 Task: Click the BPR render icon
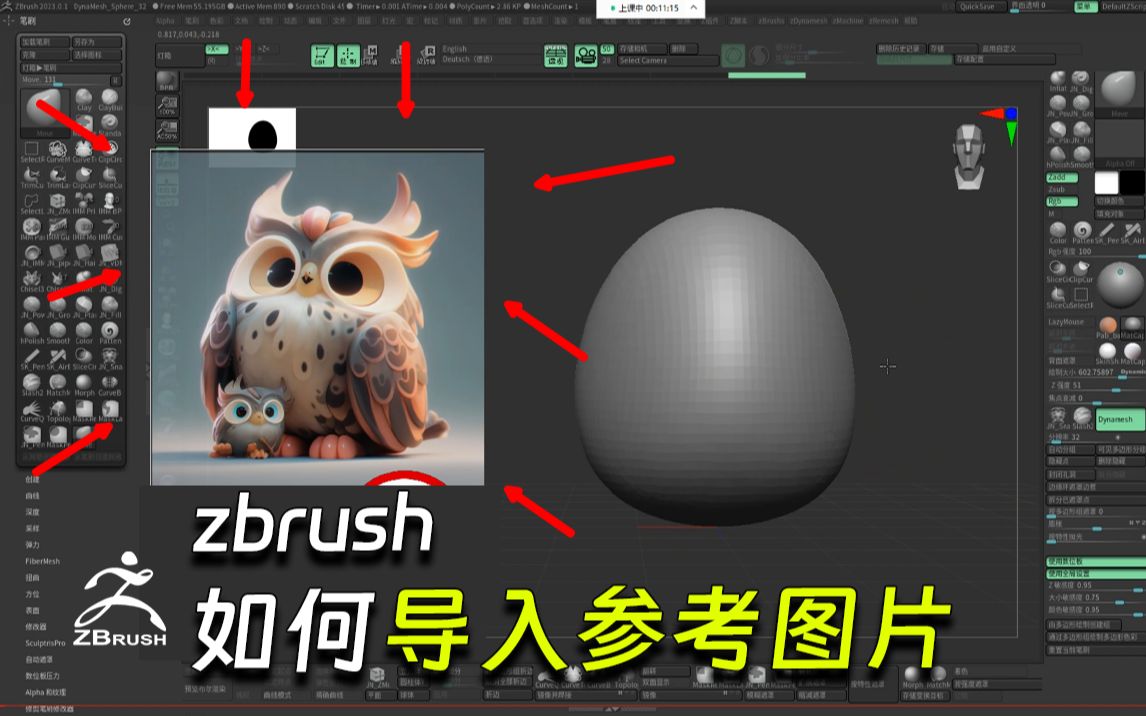(x=167, y=81)
